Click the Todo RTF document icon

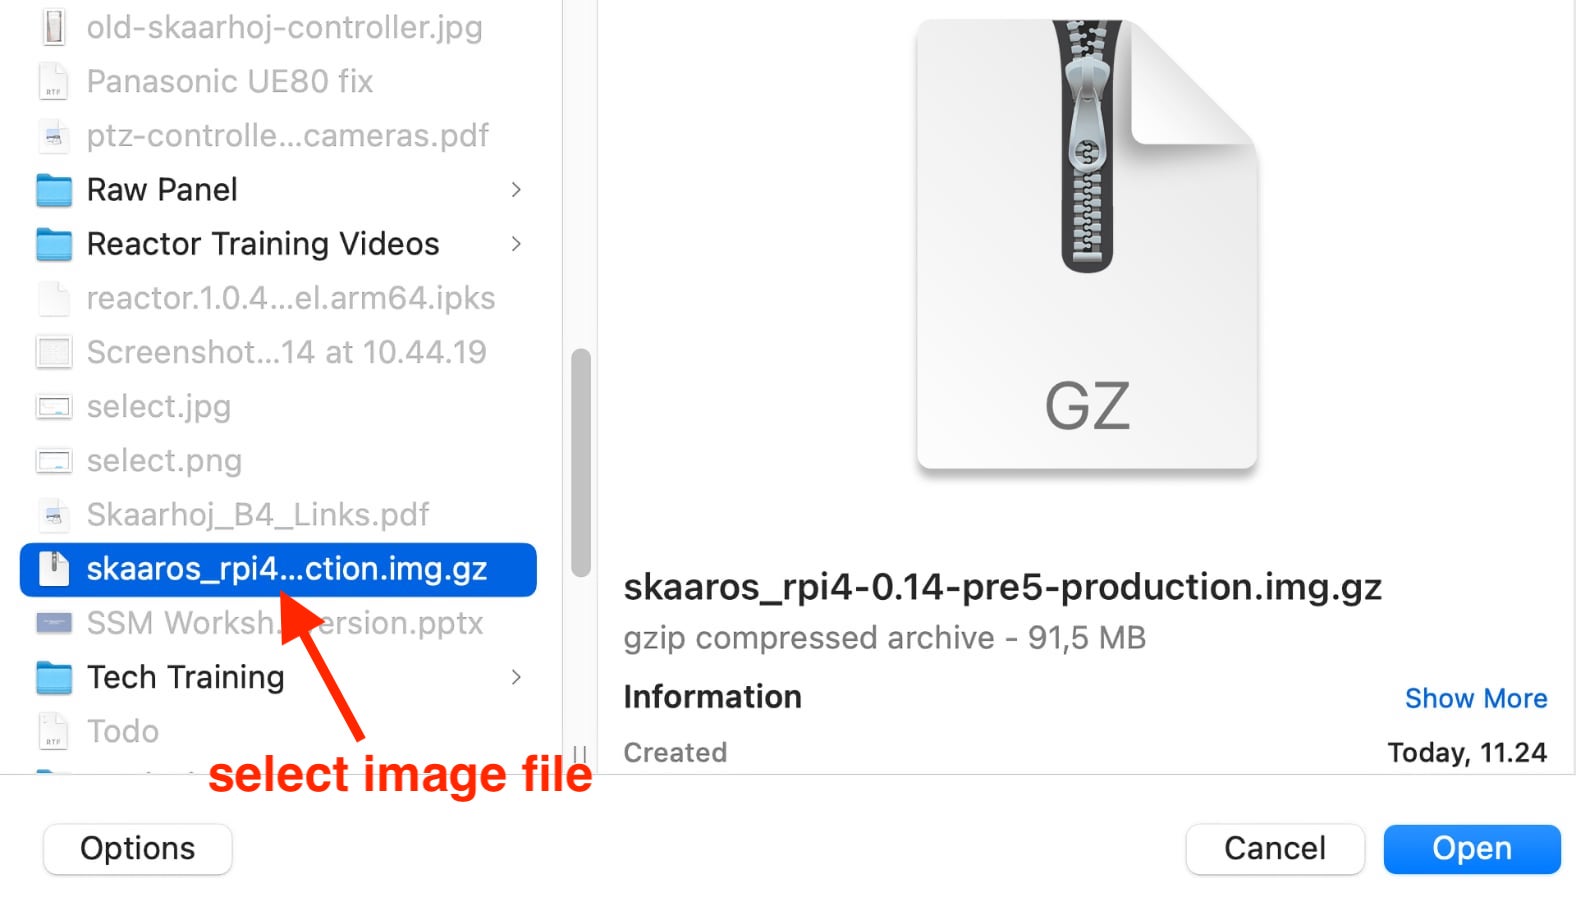click(x=54, y=732)
